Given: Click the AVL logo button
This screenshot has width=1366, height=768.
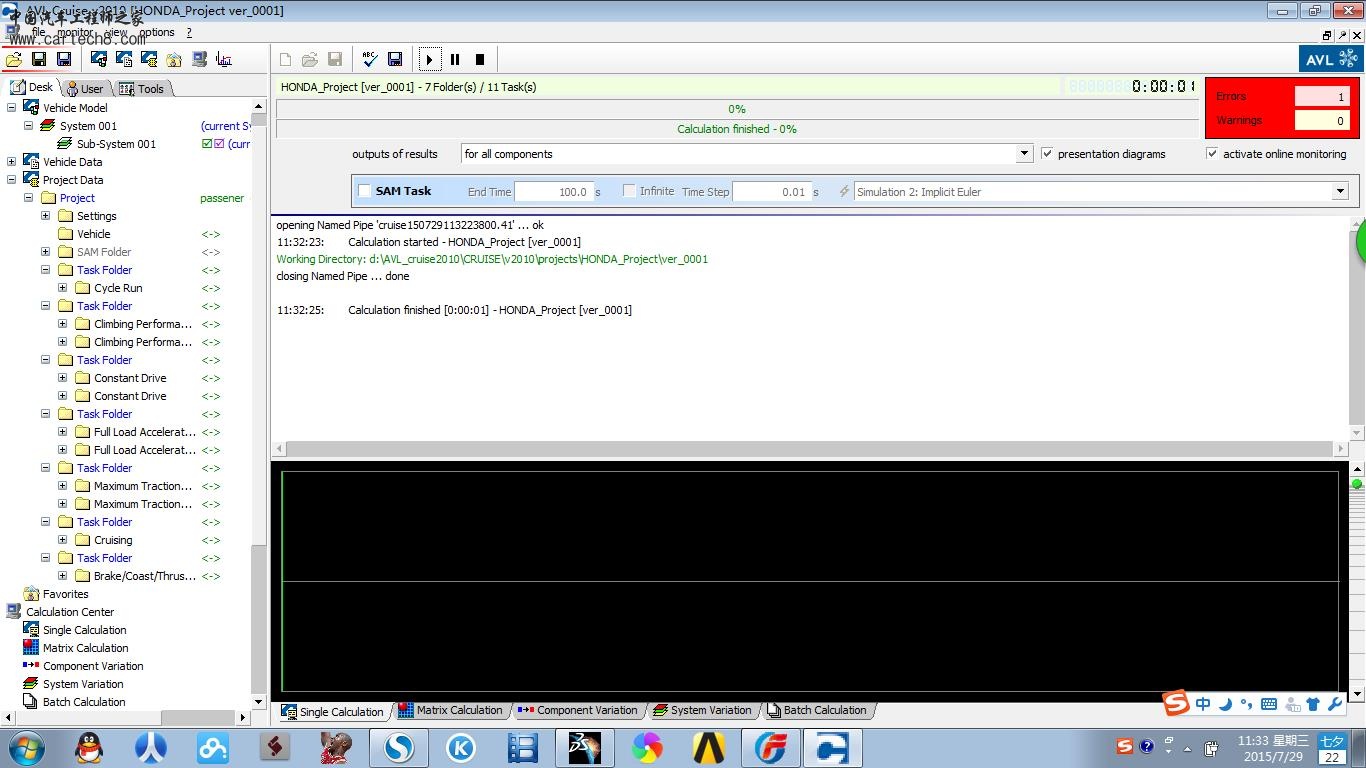Looking at the screenshot, I should pos(1330,59).
